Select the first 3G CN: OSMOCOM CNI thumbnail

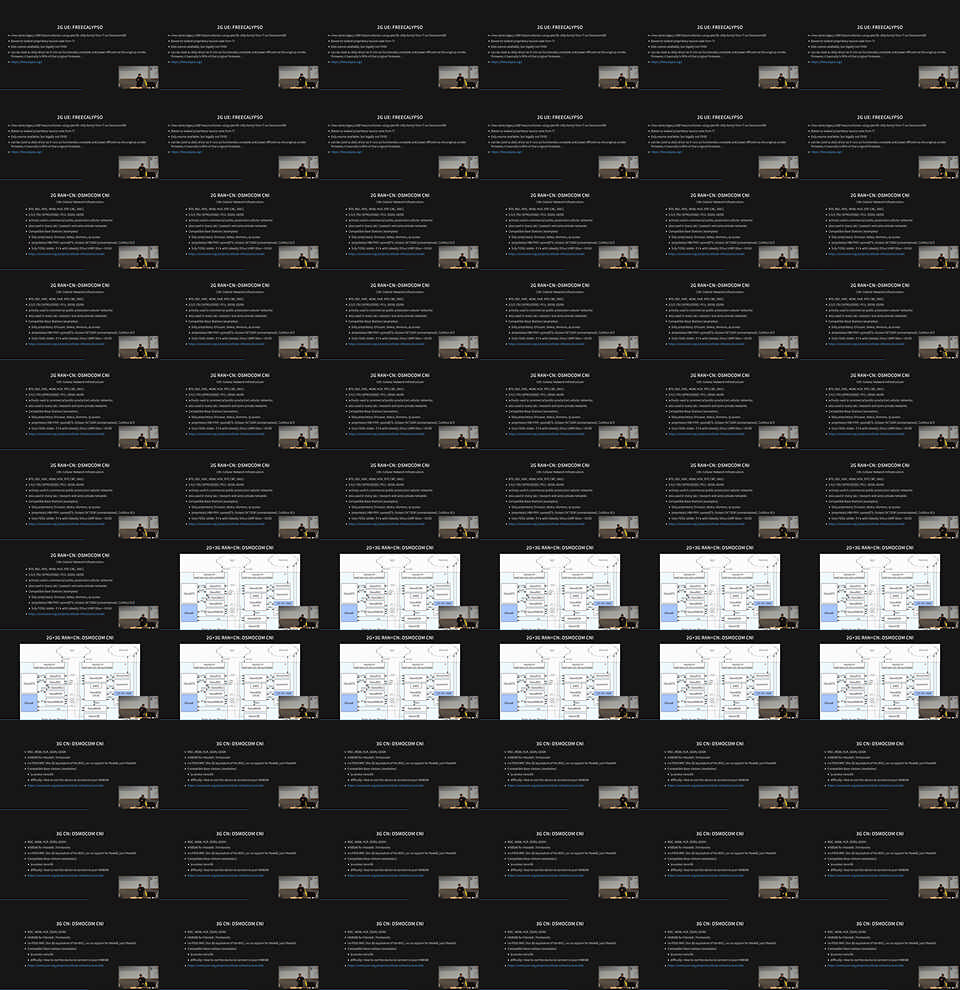[80, 765]
